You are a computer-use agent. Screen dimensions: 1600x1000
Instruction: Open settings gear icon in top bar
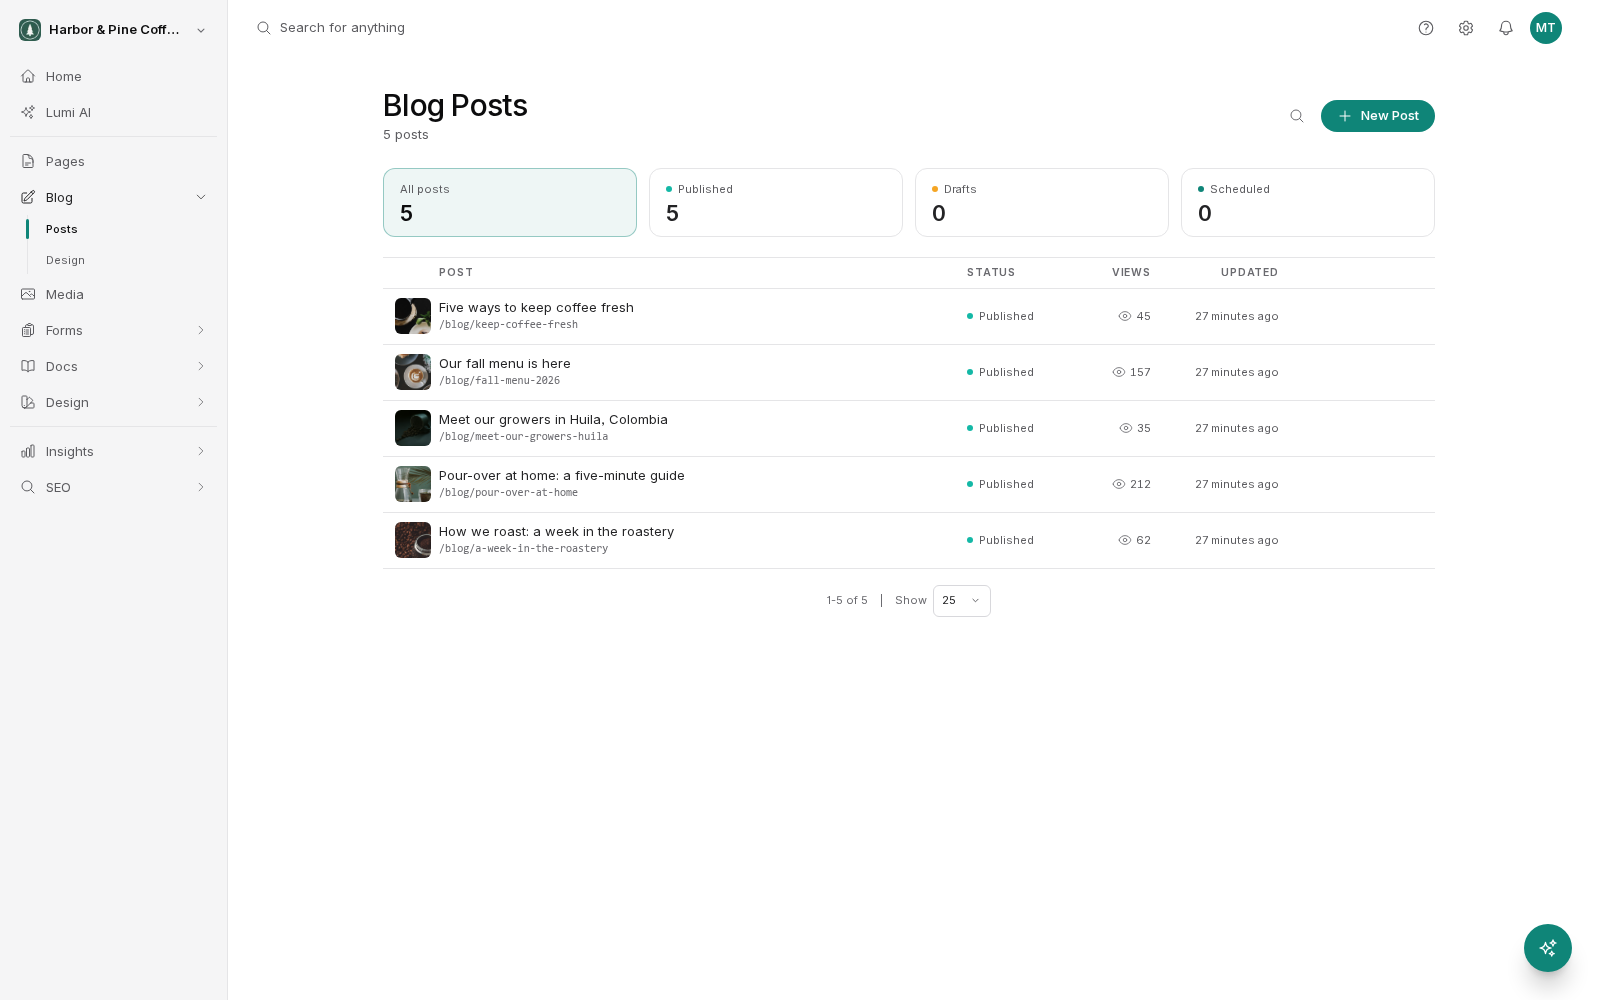pos(1466,28)
